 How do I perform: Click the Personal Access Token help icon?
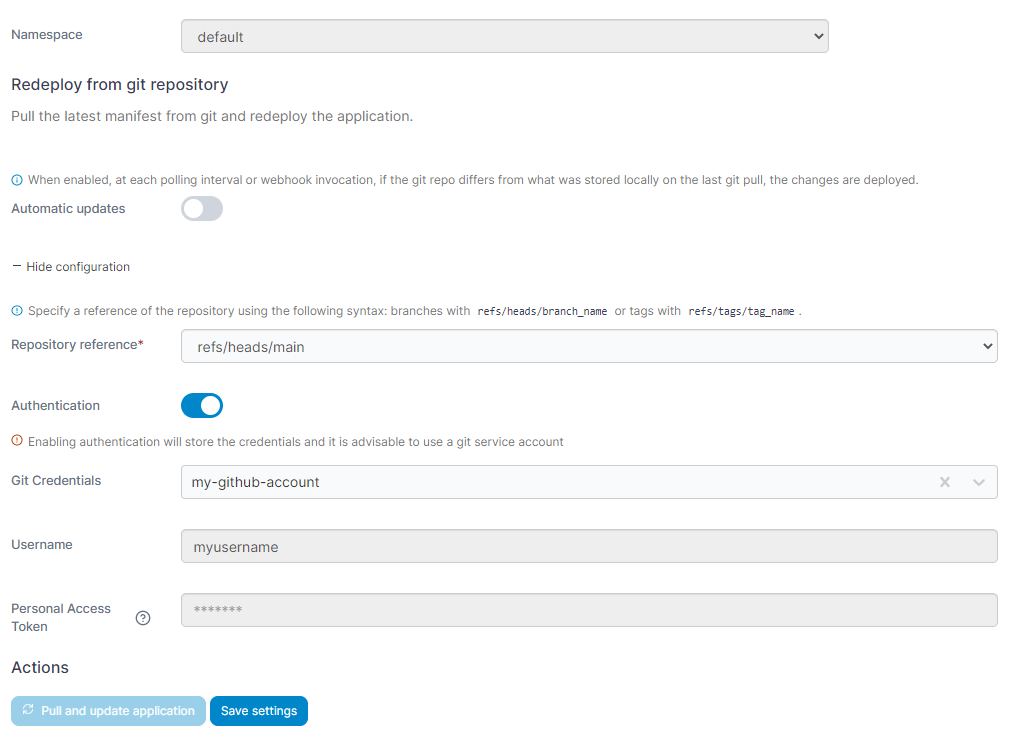pos(143,618)
